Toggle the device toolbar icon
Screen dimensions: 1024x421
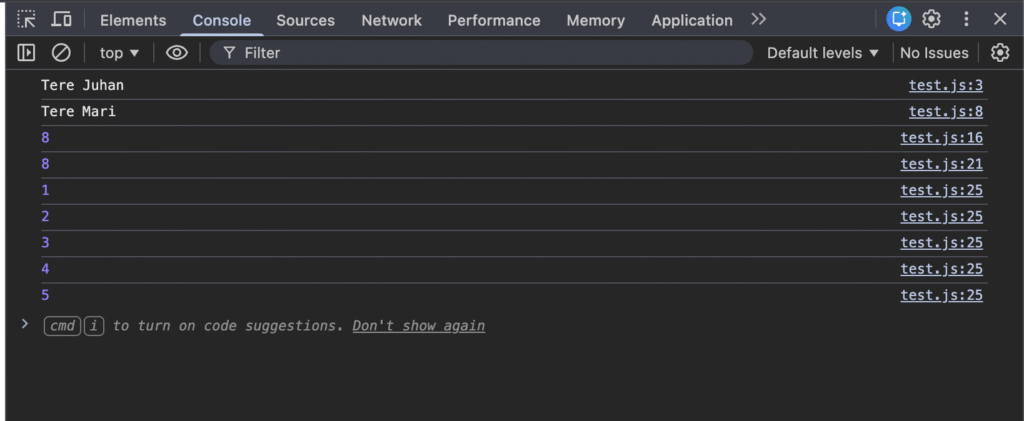pos(61,20)
